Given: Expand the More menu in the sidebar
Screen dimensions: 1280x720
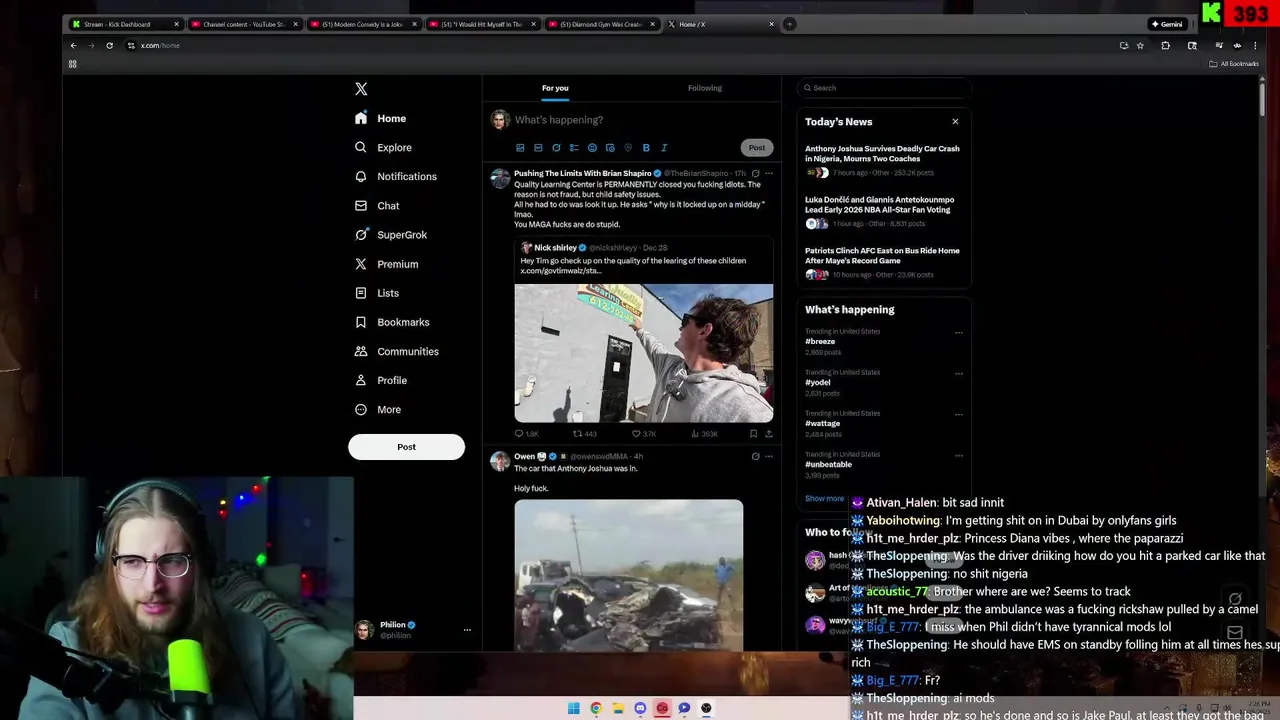Looking at the screenshot, I should point(378,409).
